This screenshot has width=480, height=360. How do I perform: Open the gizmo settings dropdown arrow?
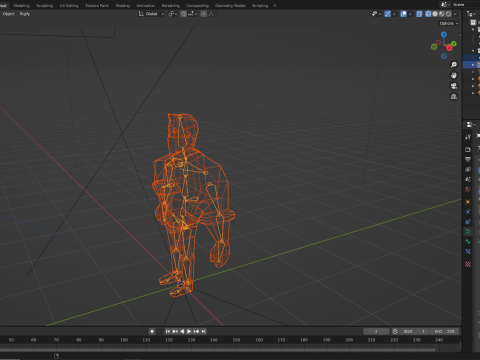394,14
